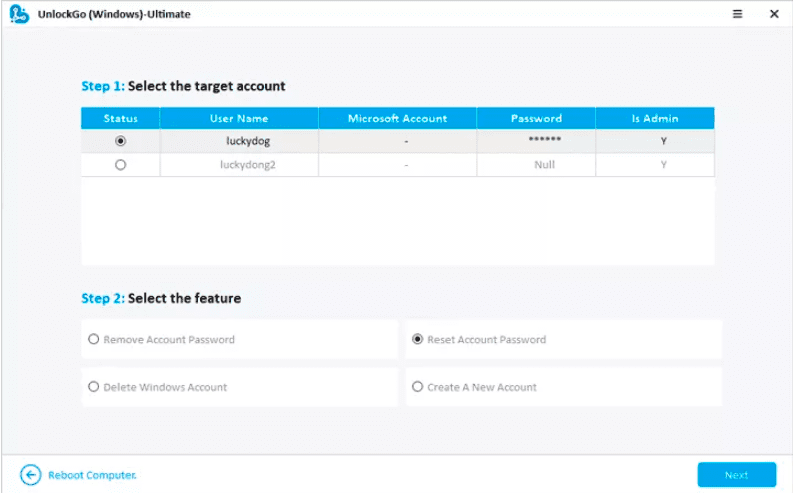The image size is (796, 493).
Task: Choose Reset Account Password option
Action: click(x=418, y=339)
